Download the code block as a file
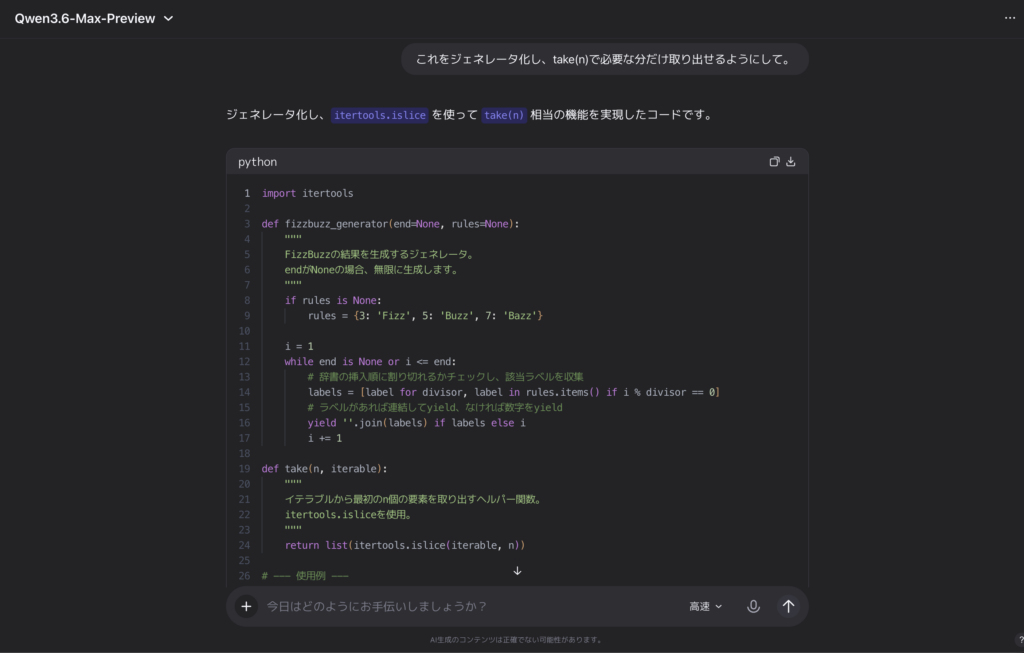This screenshot has width=1024, height=653. coord(790,161)
